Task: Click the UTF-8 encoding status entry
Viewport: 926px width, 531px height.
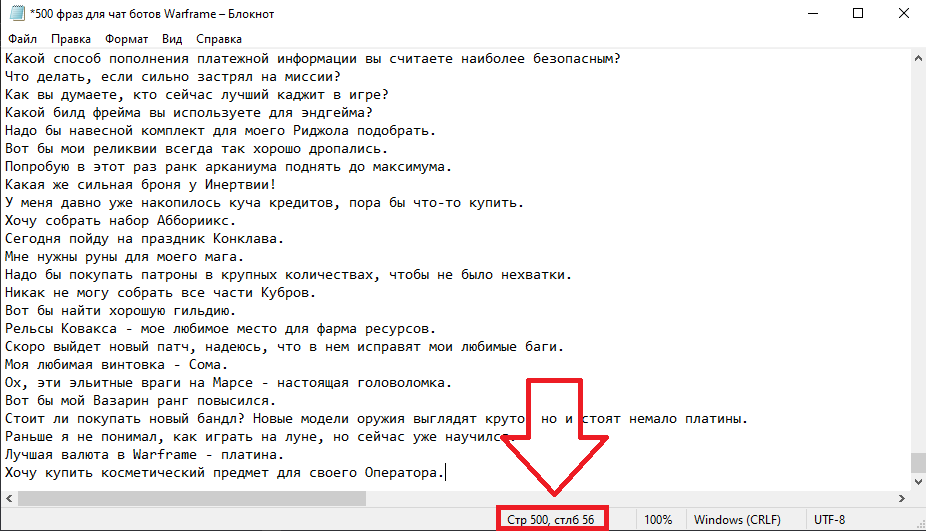Action: tap(829, 520)
